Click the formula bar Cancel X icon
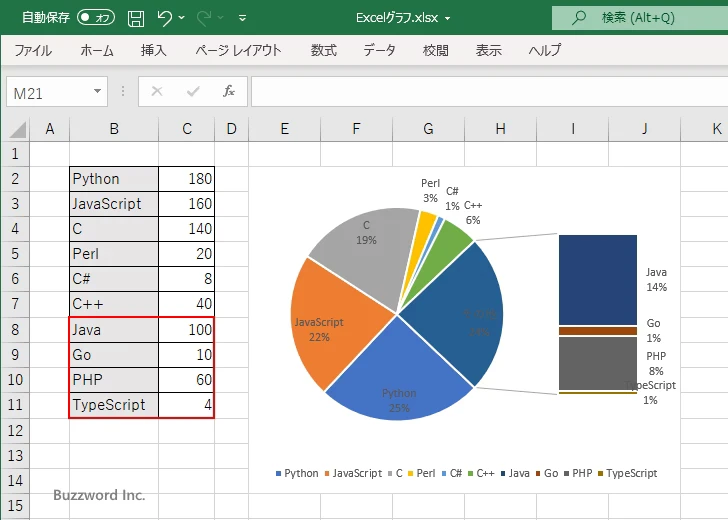This screenshot has height=520, width=728. [x=157, y=91]
